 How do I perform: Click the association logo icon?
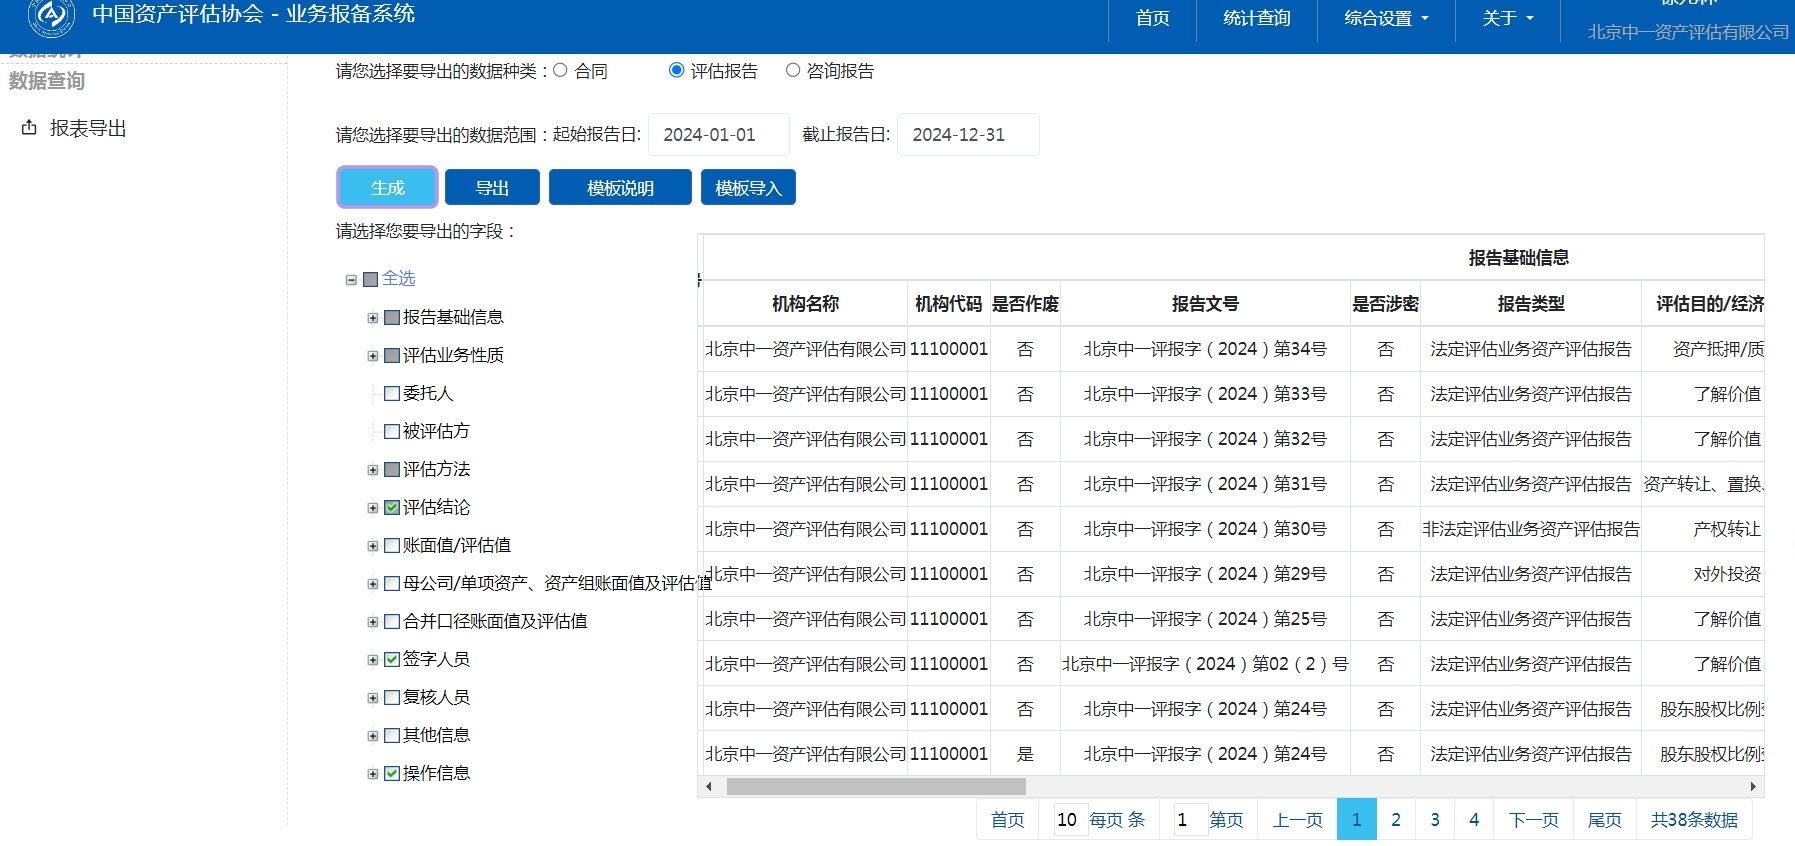point(51,16)
